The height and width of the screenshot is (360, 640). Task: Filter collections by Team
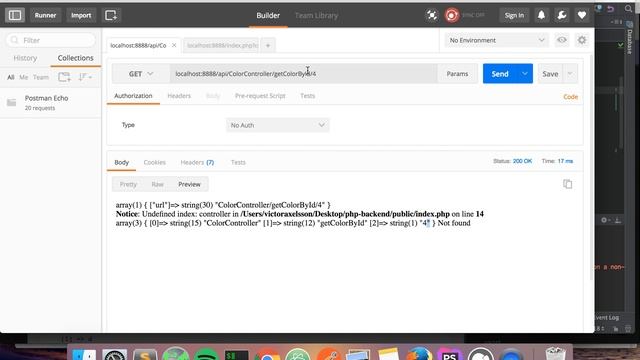click(41, 77)
